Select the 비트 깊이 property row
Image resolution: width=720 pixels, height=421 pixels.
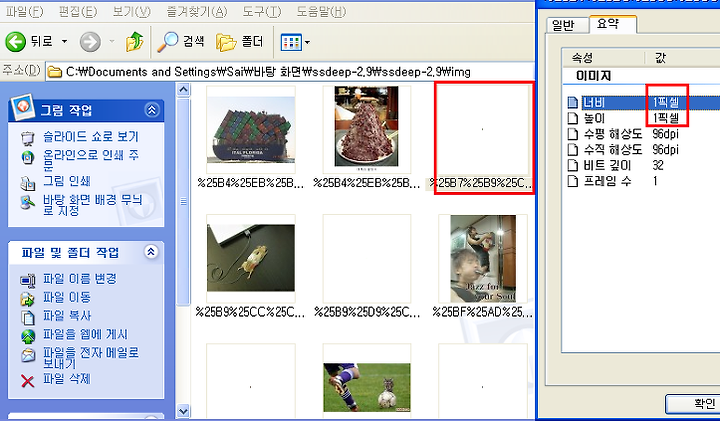coord(643,165)
